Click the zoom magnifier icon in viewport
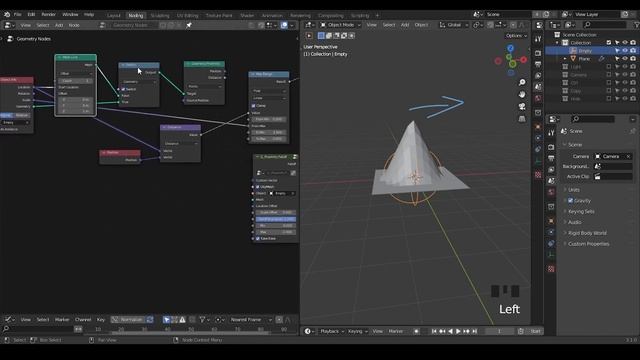Screen dimensions: 640x360 pos(522,82)
